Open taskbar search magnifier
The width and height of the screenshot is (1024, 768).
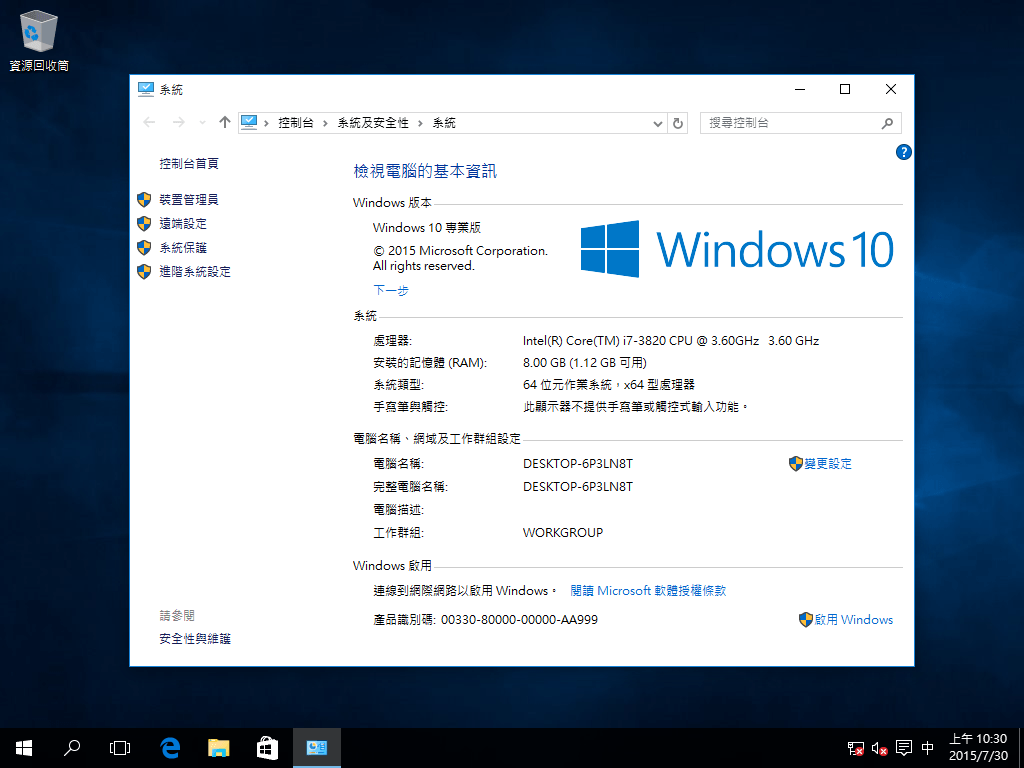[72, 748]
